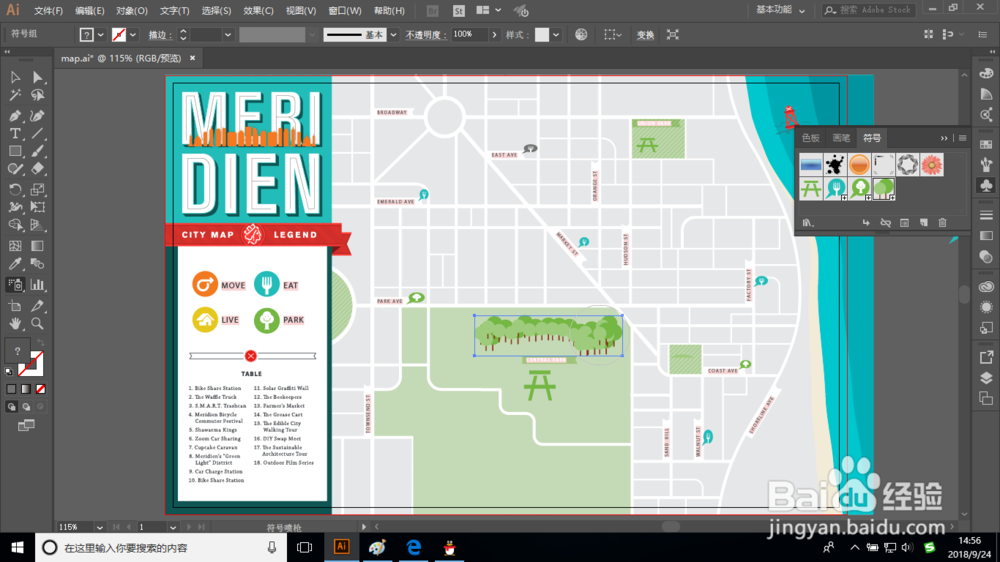Select the Magic Wand tool

[15, 95]
